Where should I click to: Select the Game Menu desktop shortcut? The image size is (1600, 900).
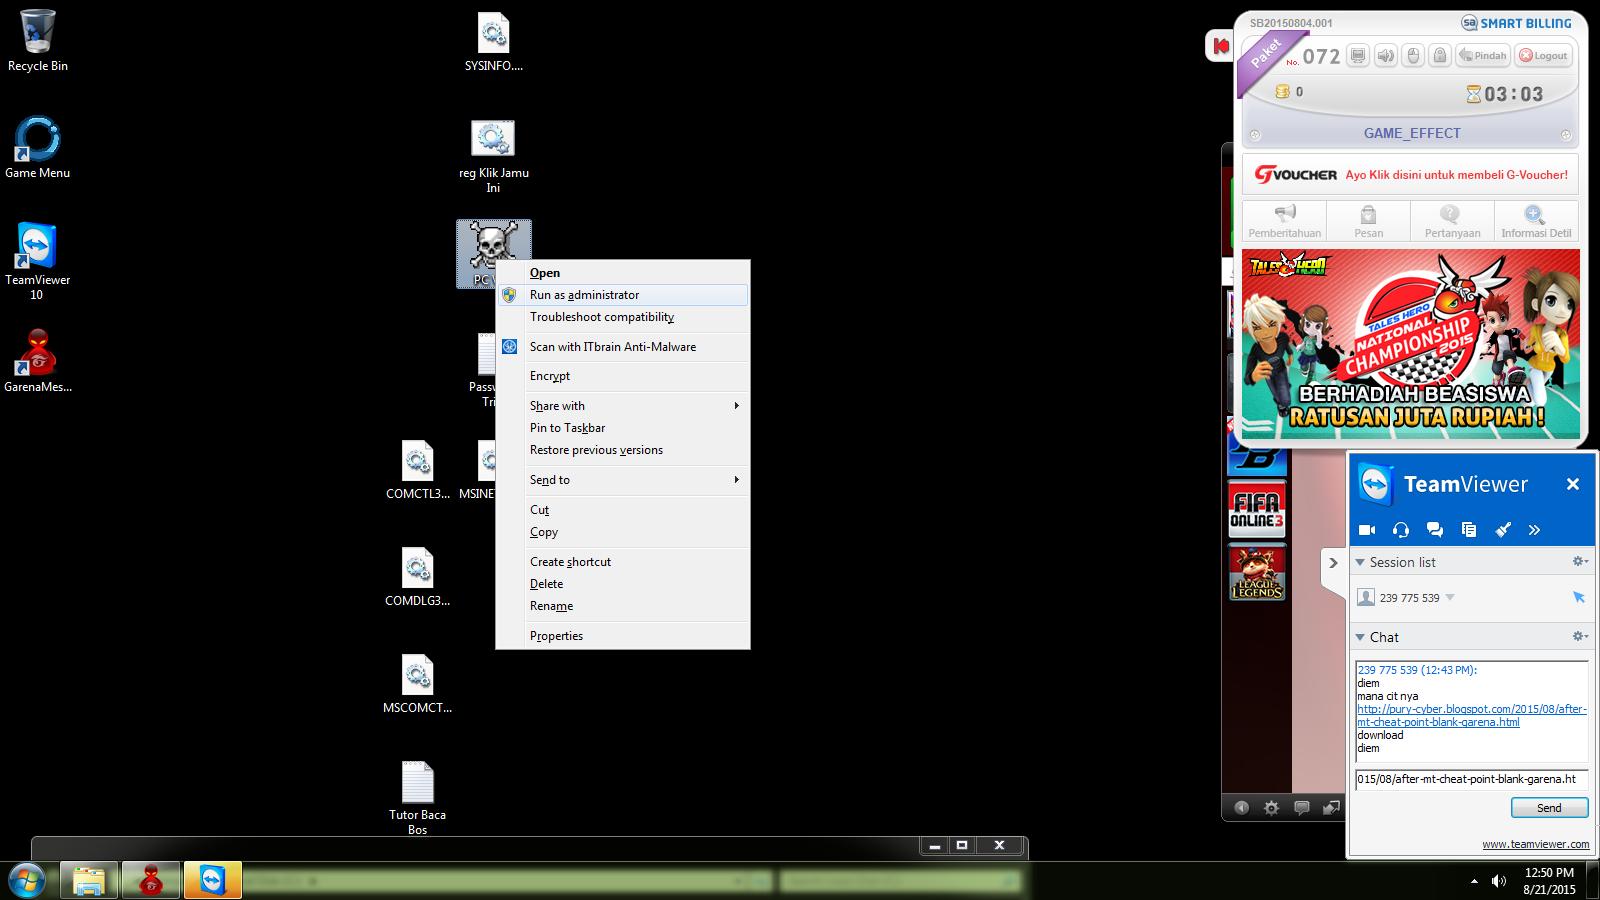[37, 148]
